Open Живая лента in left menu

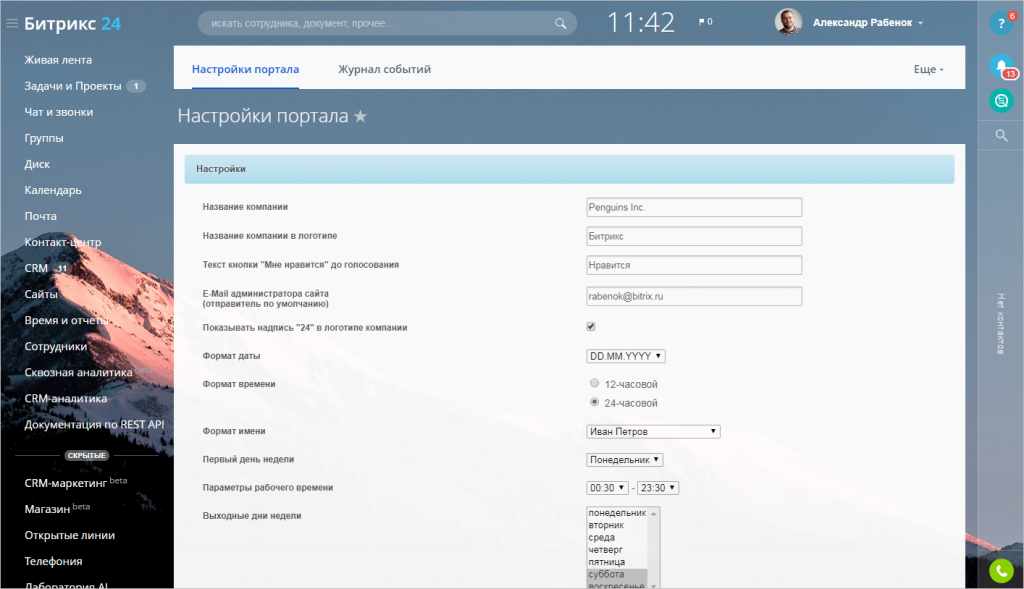coord(58,60)
